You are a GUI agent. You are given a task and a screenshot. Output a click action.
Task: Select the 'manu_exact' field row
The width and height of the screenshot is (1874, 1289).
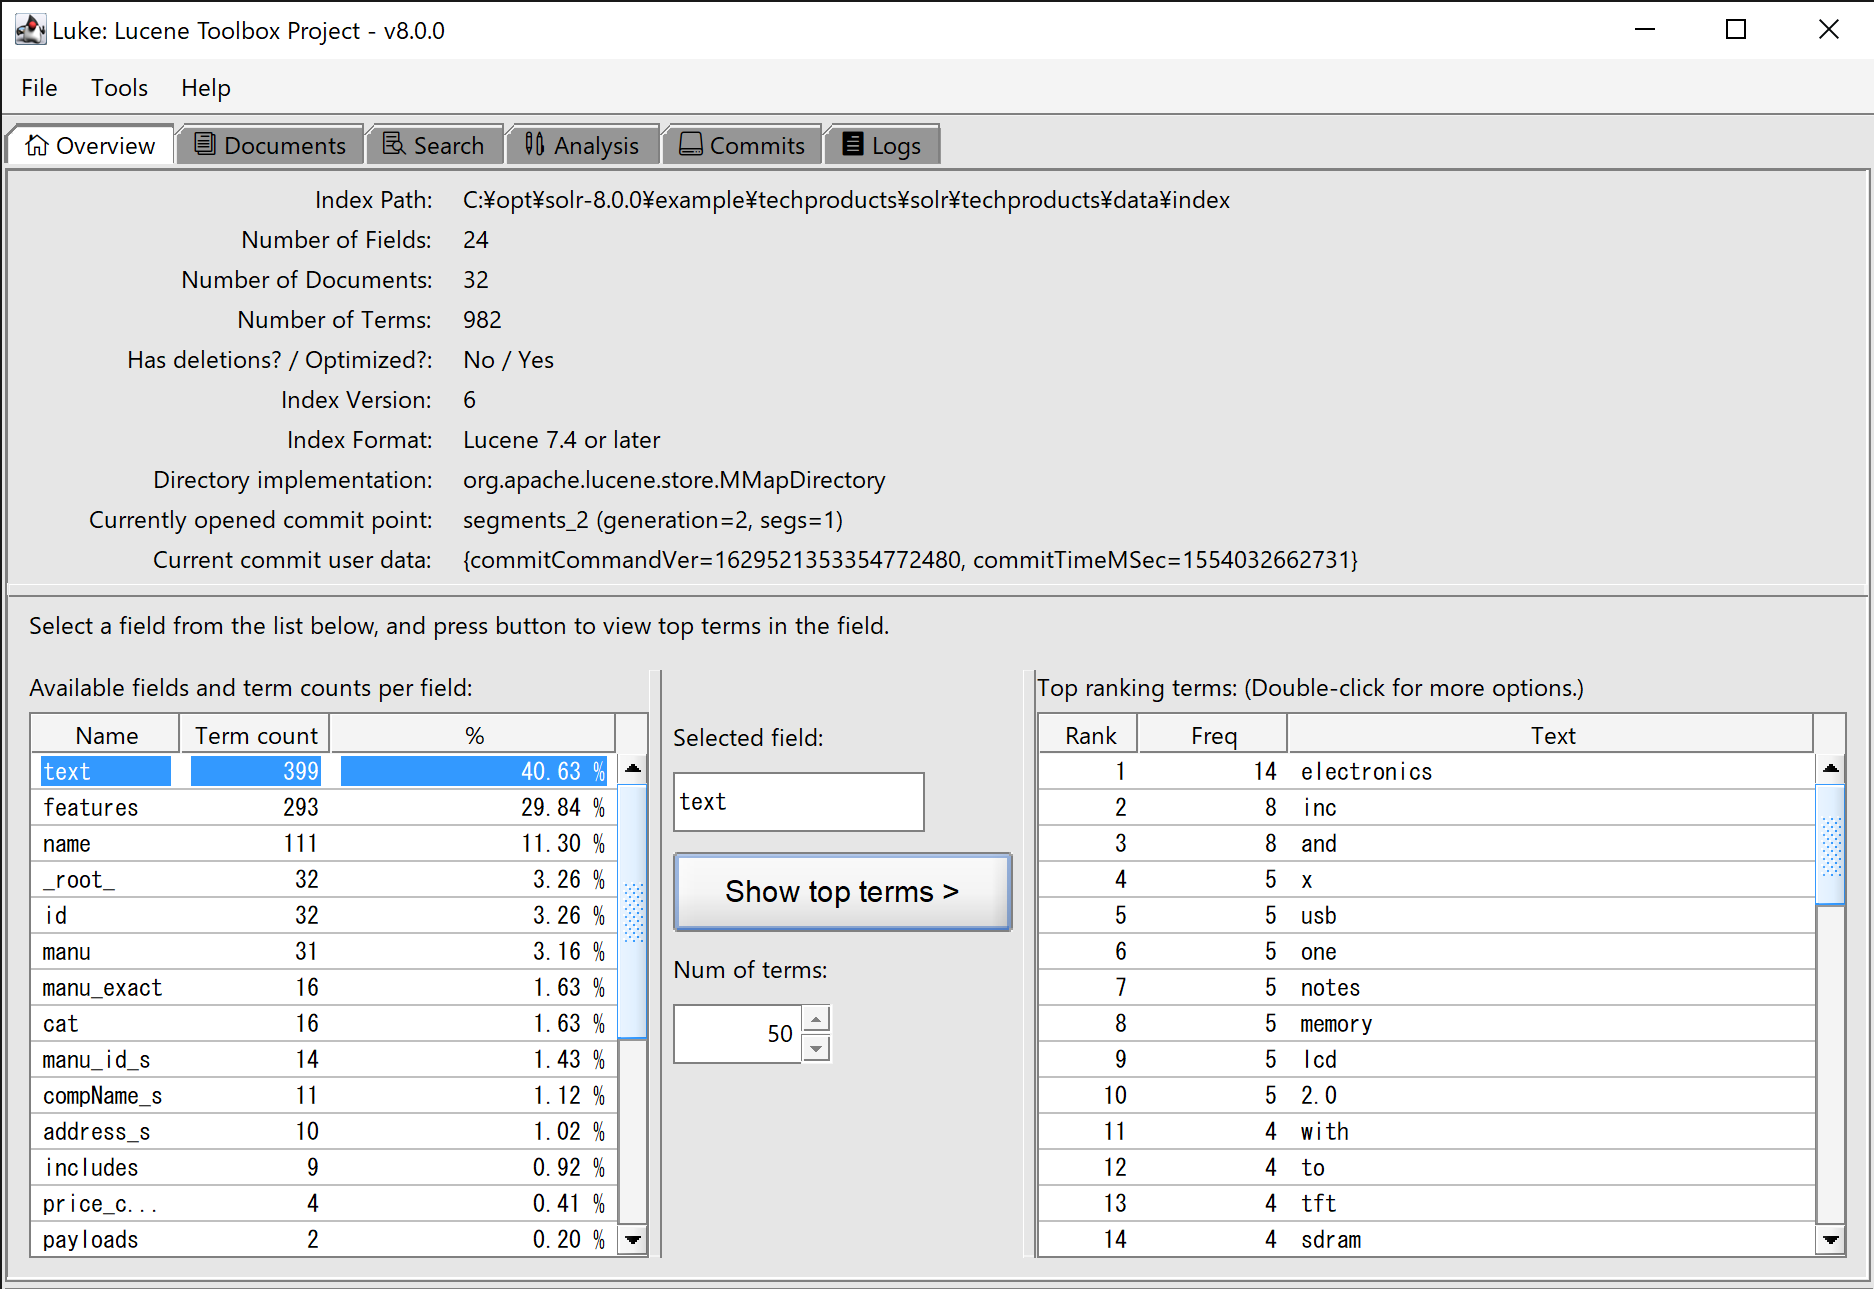(x=325, y=988)
